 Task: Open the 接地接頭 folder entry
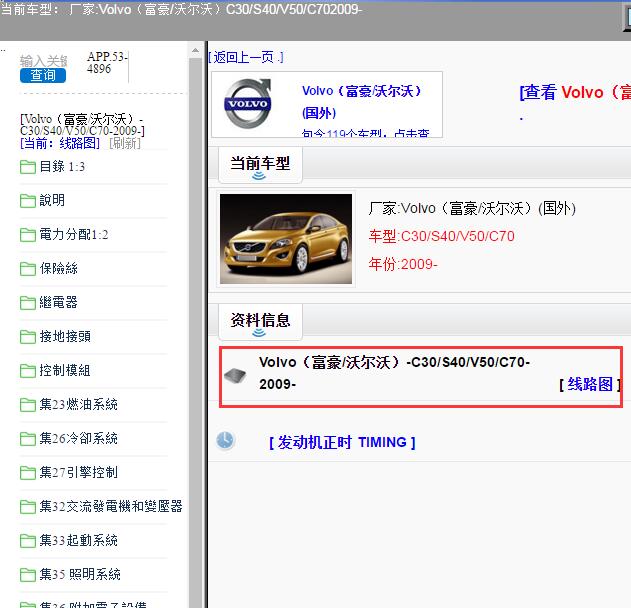pos(65,336)
